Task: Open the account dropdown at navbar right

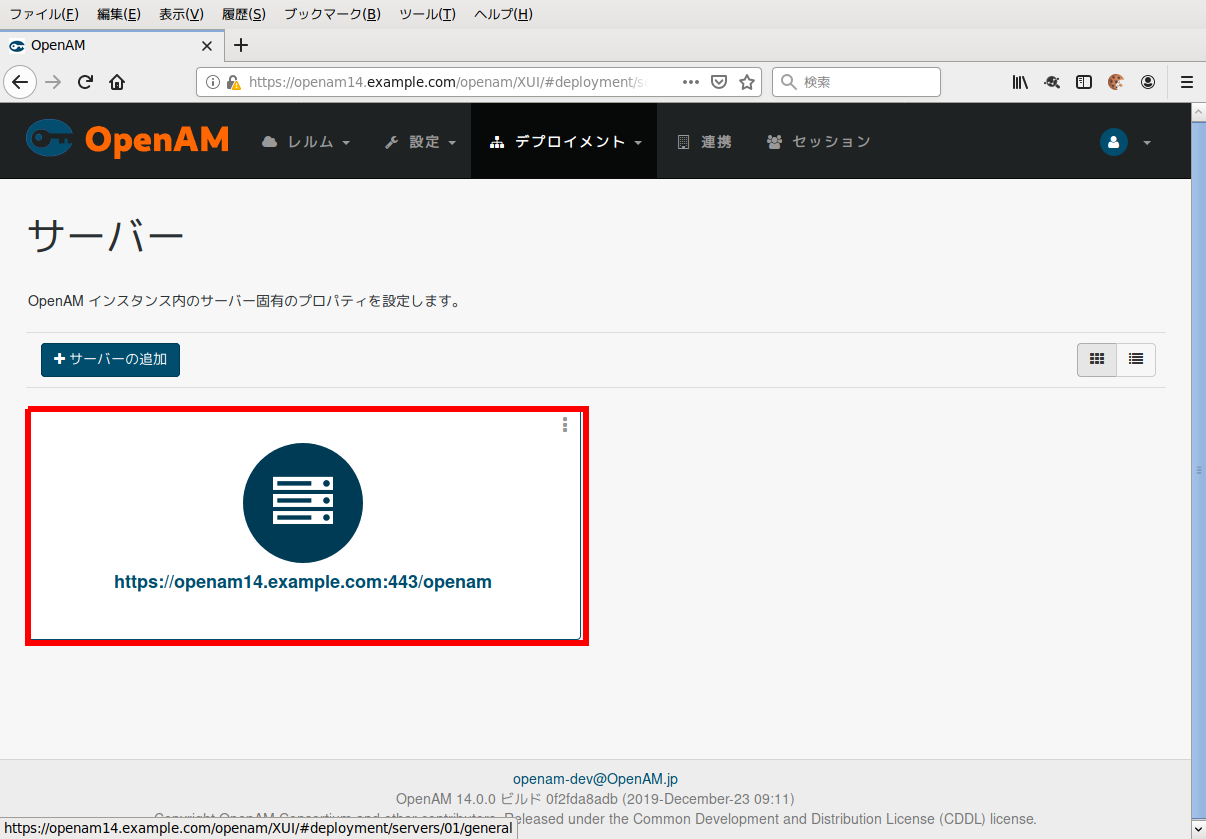Action: pos(1122,141)
